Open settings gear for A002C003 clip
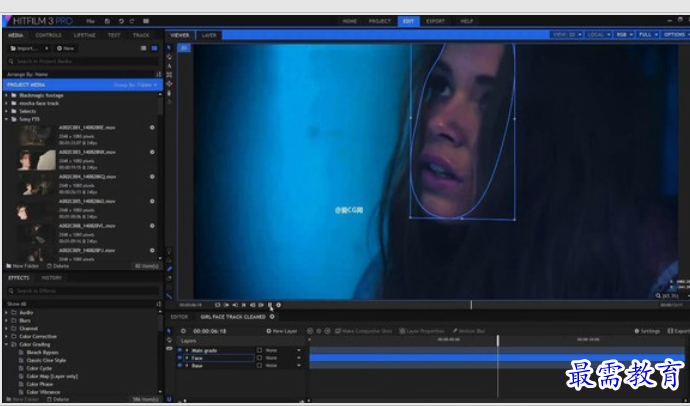This screenshot has height=406, width=690. tap(152, 152)
